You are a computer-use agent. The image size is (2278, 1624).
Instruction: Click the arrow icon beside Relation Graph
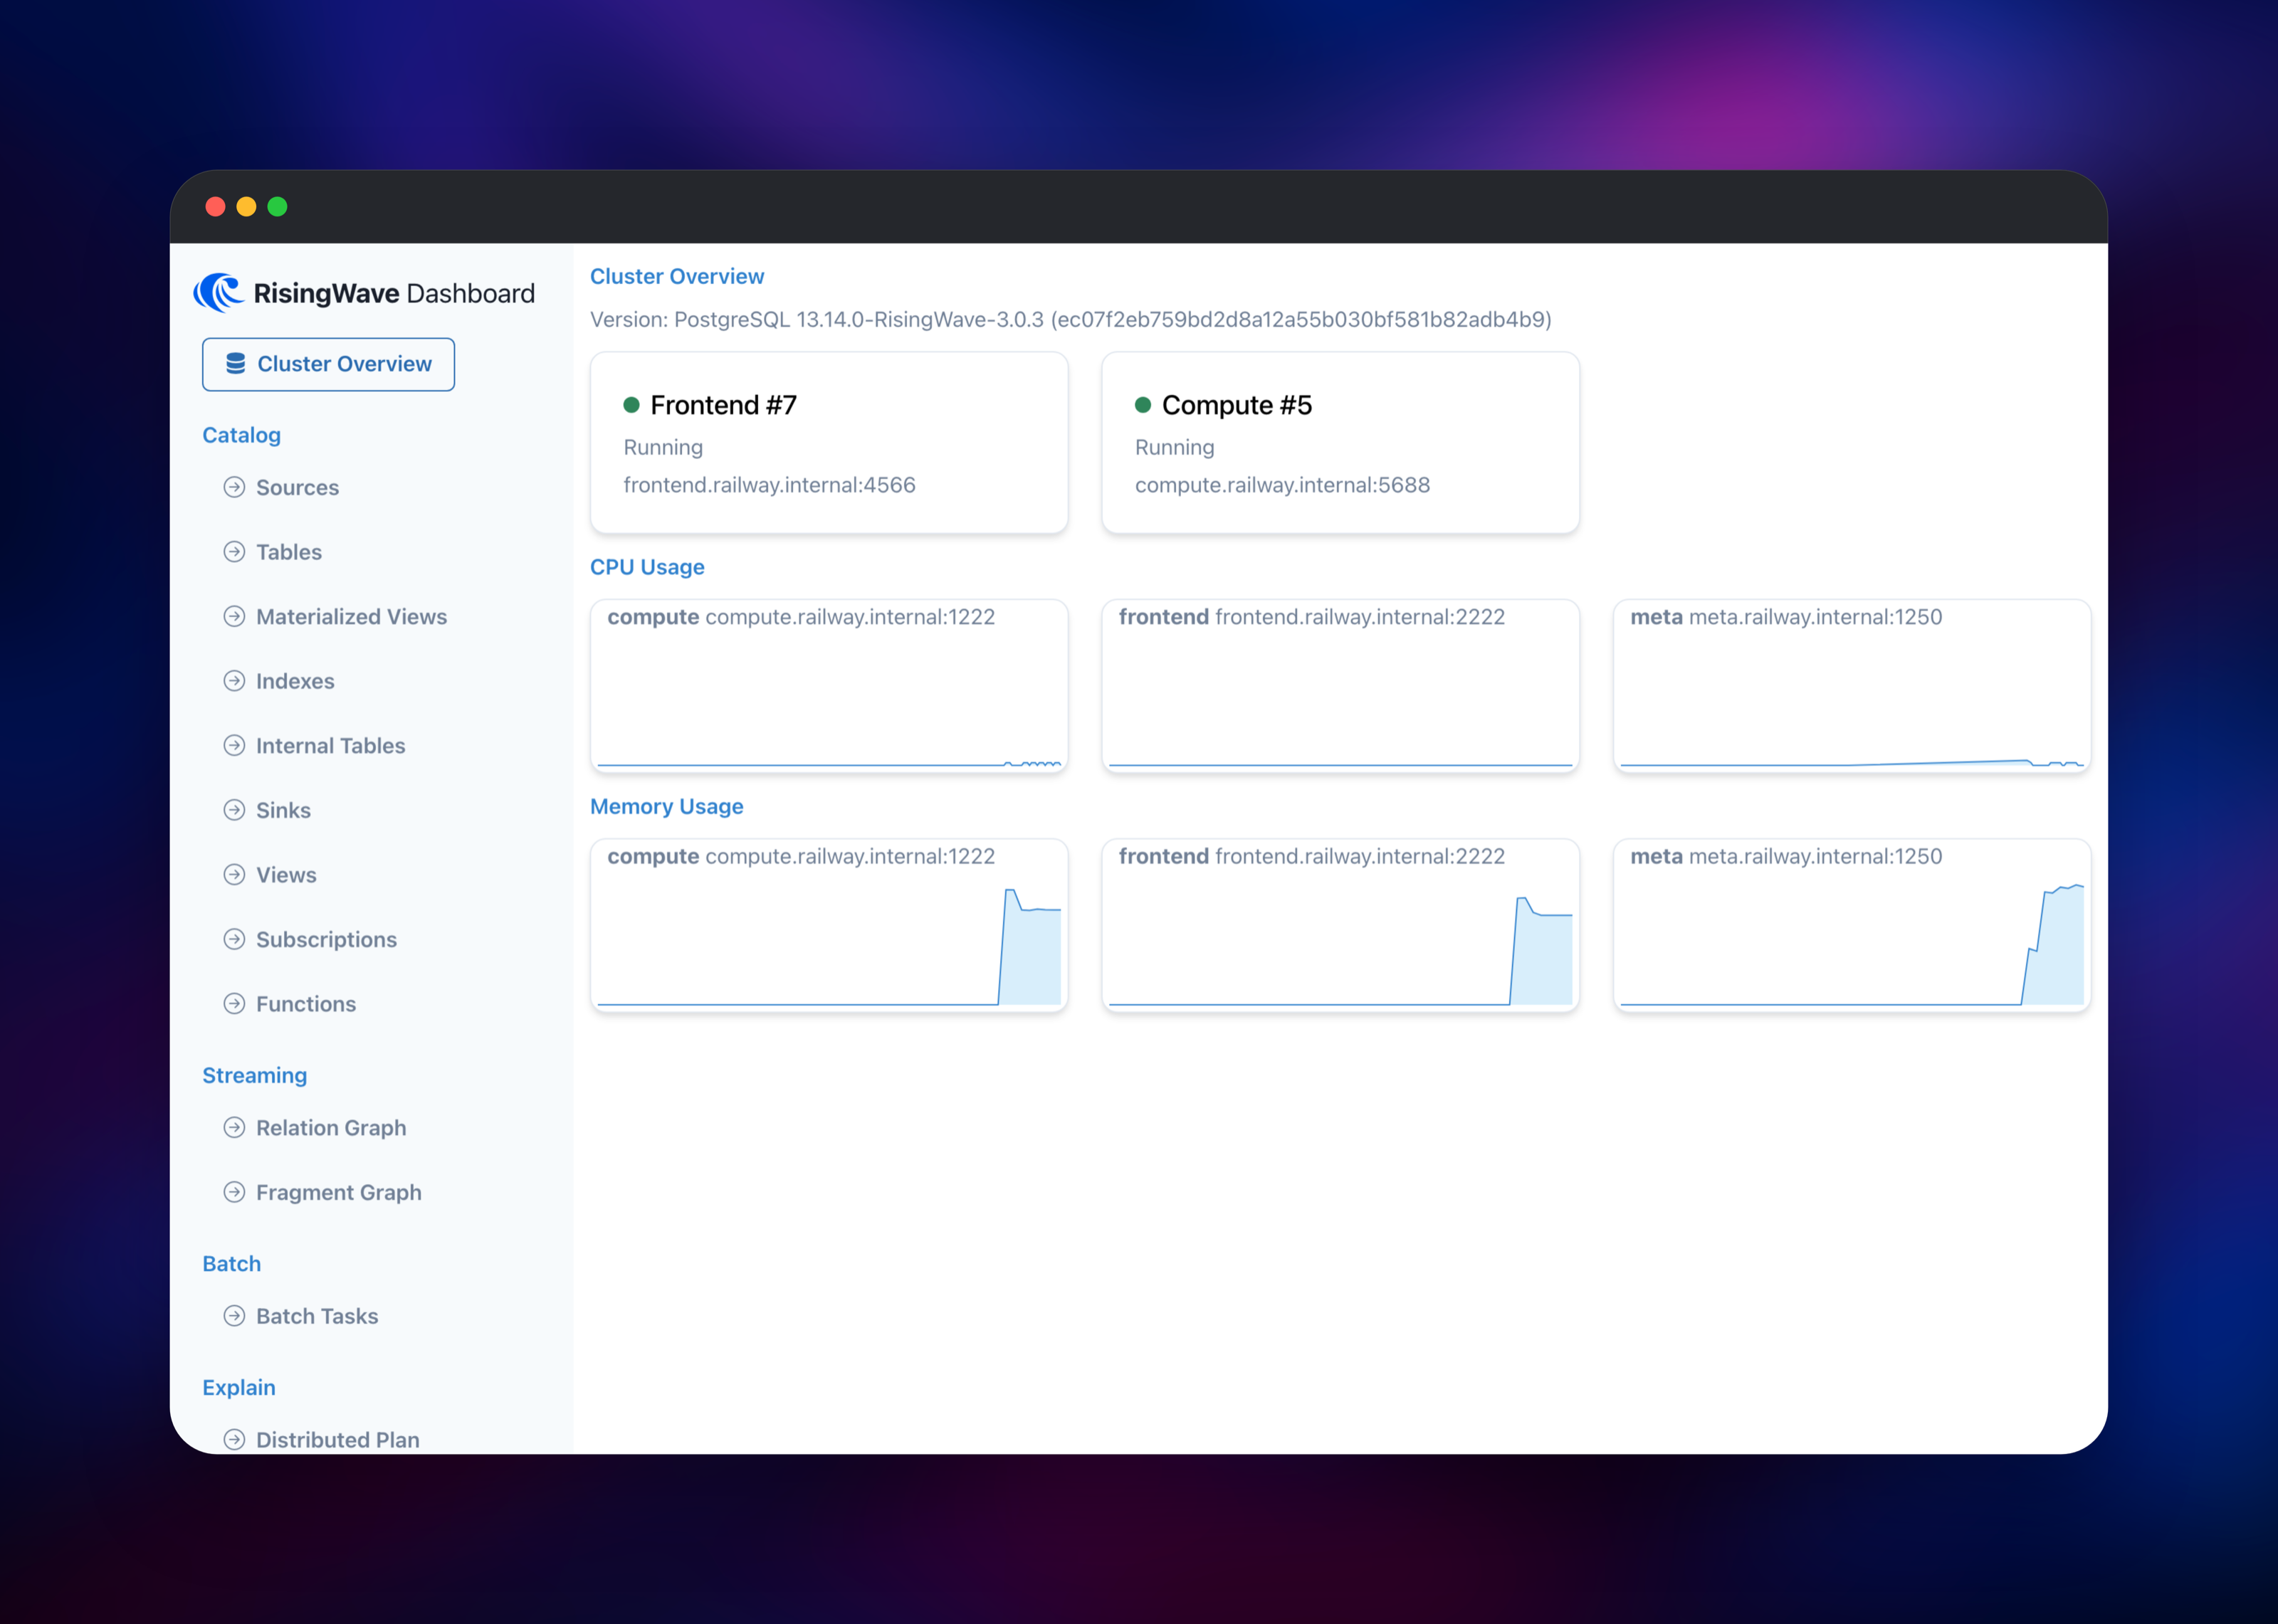234,1128
